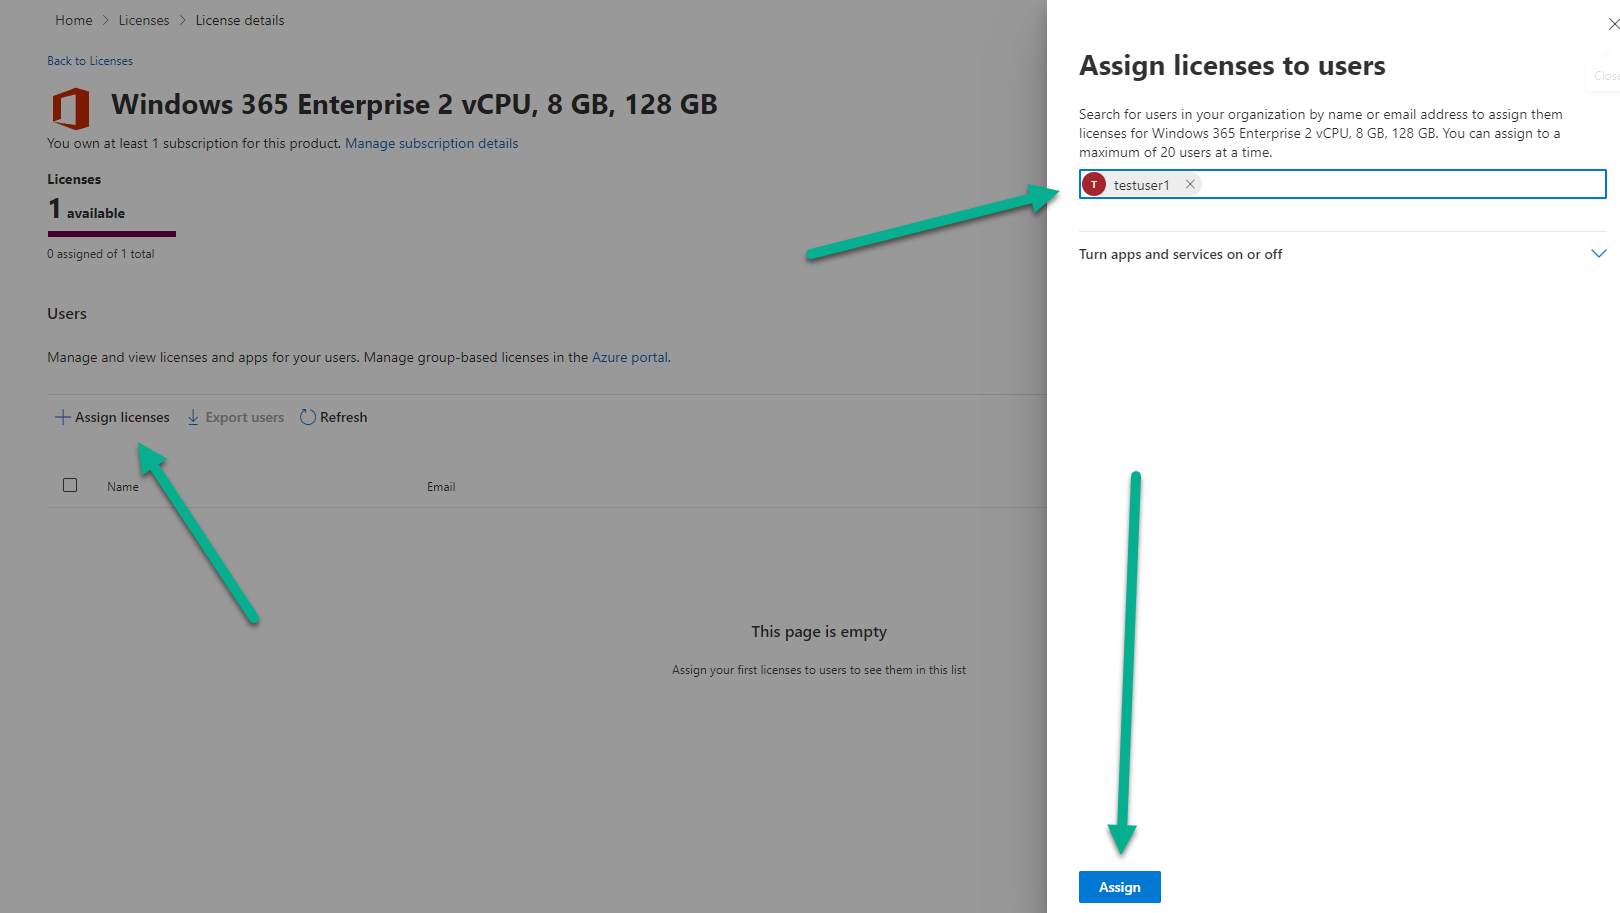This screenshot has height=913, width=1620.
Task: Click the Users section heading
Action: 67,314
